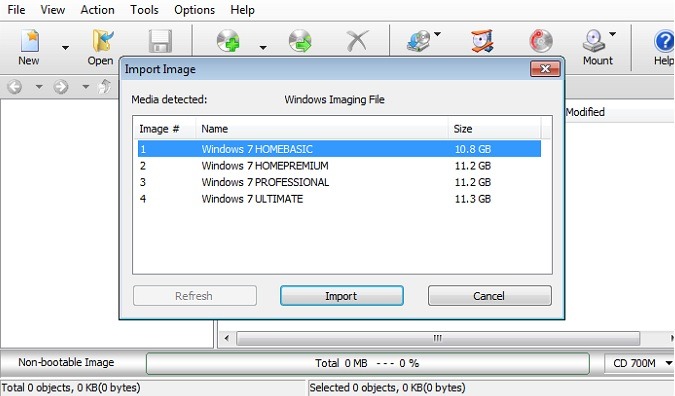Image resolution: width=675 pixels, height=396 pixels.
Task: Click the Size column header
Action: [494, 129]
